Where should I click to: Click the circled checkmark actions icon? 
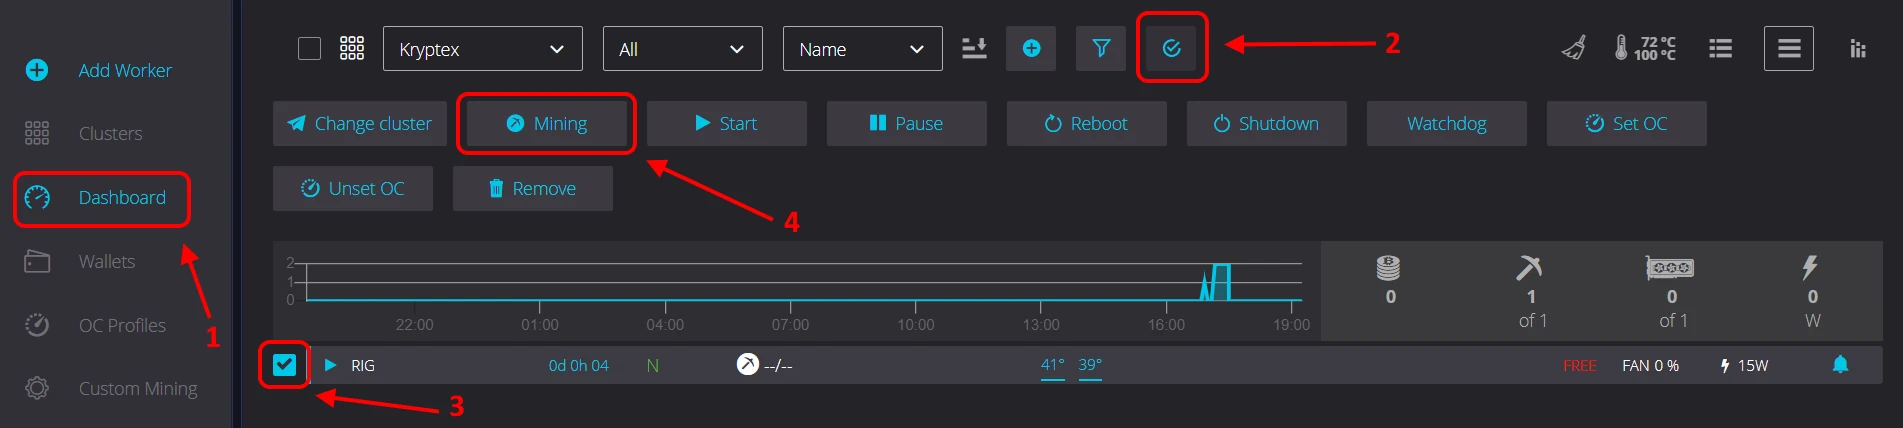pos(1171,49)
